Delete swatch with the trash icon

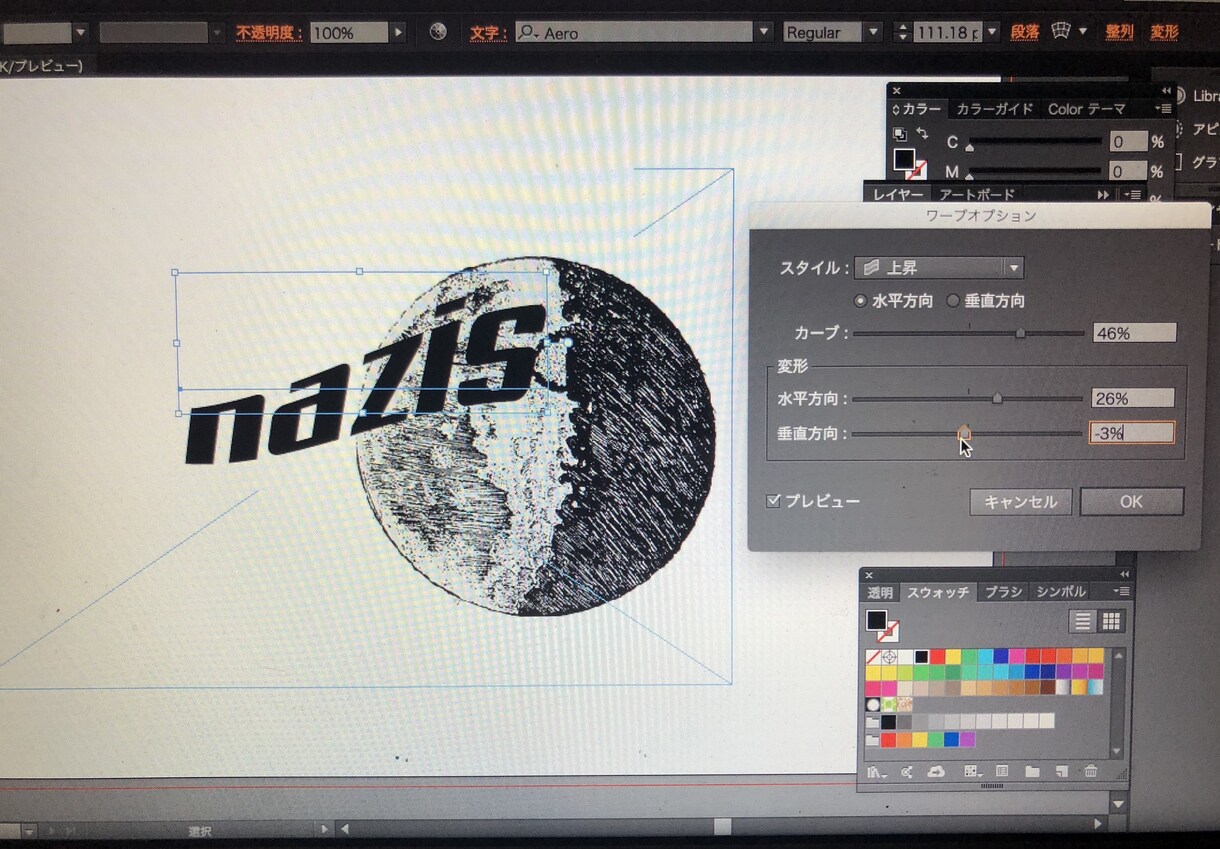click(x=1091, y=772)
